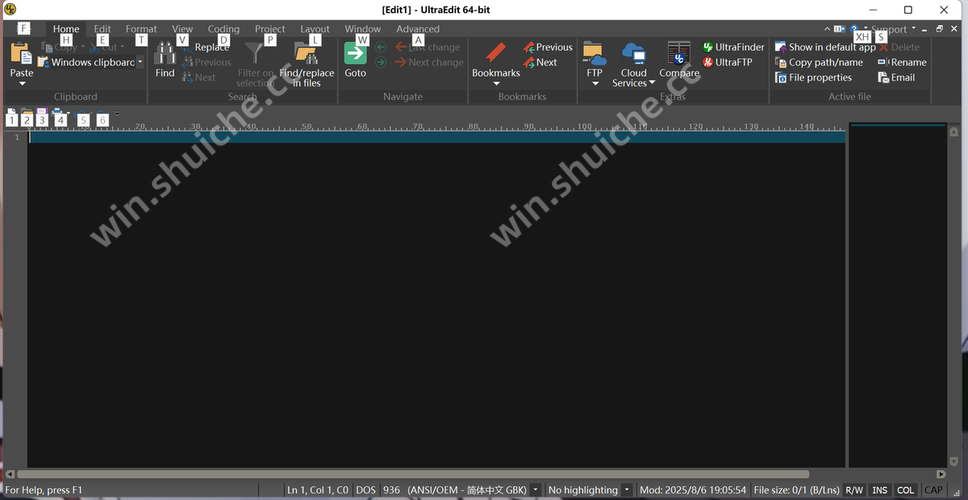This screenshot has width=968, height=500.
Task: Click ribbon display mode icon near Support
Action: [839, 29]
